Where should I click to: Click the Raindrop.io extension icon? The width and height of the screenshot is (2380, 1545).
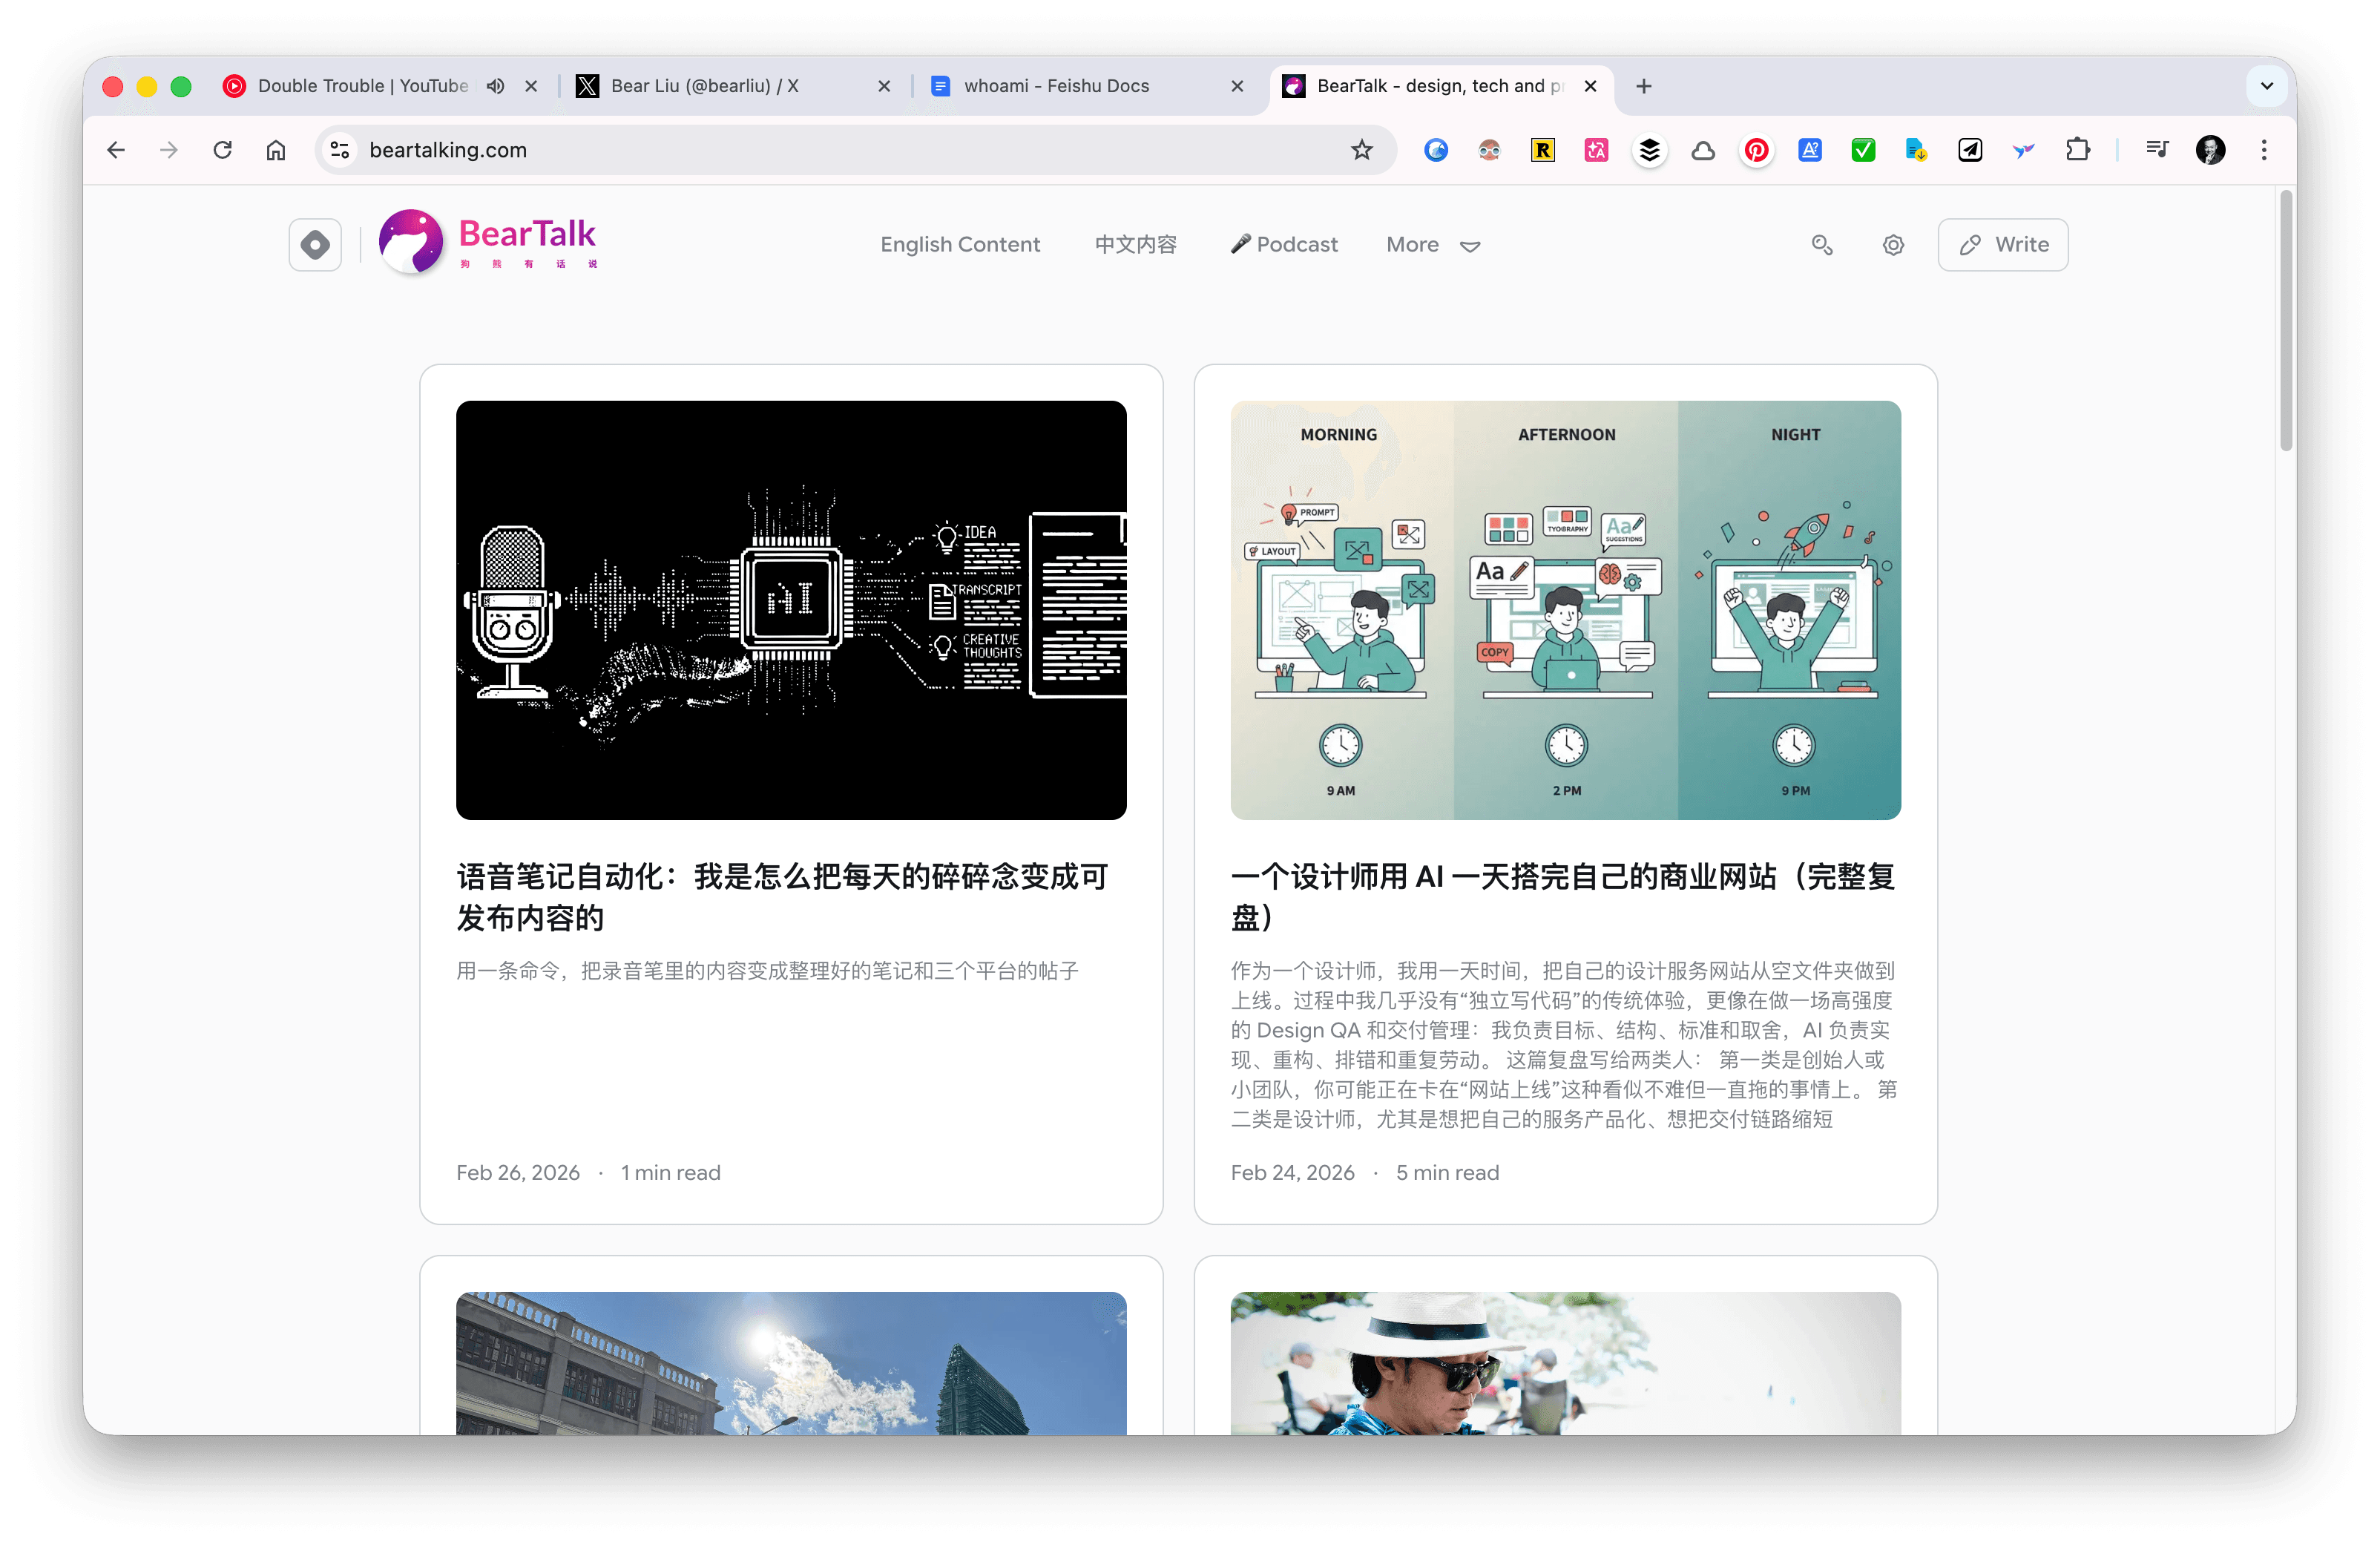[1543, 150]
